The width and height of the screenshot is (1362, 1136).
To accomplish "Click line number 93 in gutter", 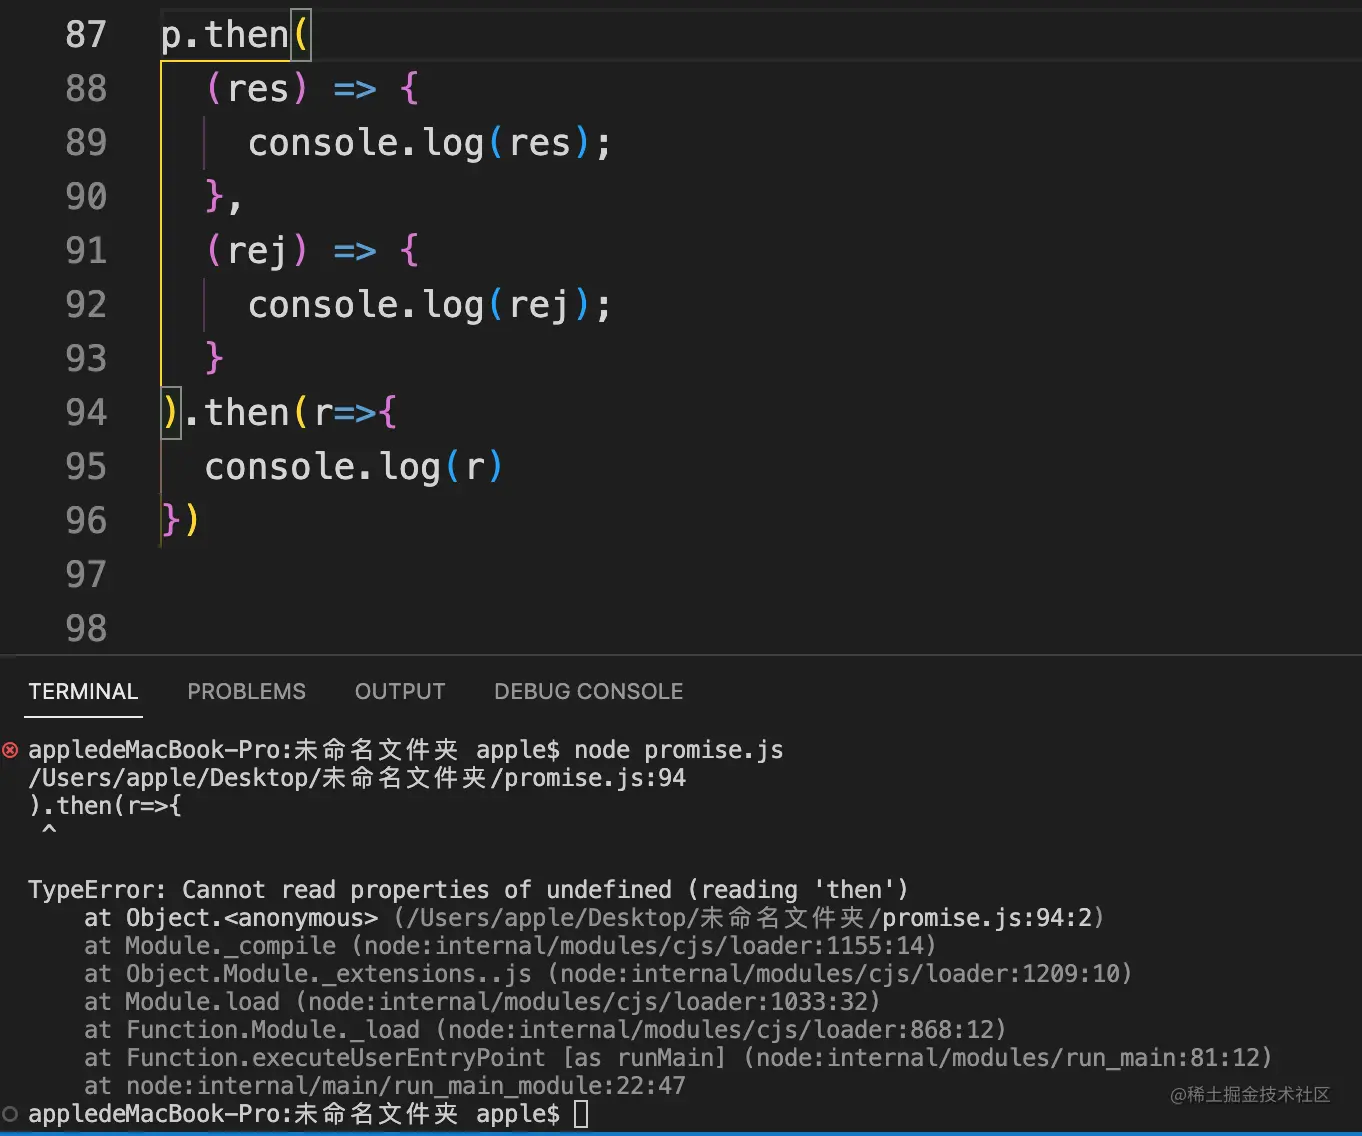I will (86, 359).
